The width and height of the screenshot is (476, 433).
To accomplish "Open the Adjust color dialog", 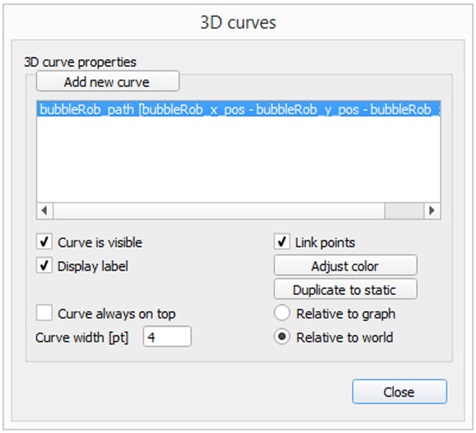I will coord(345,266).
